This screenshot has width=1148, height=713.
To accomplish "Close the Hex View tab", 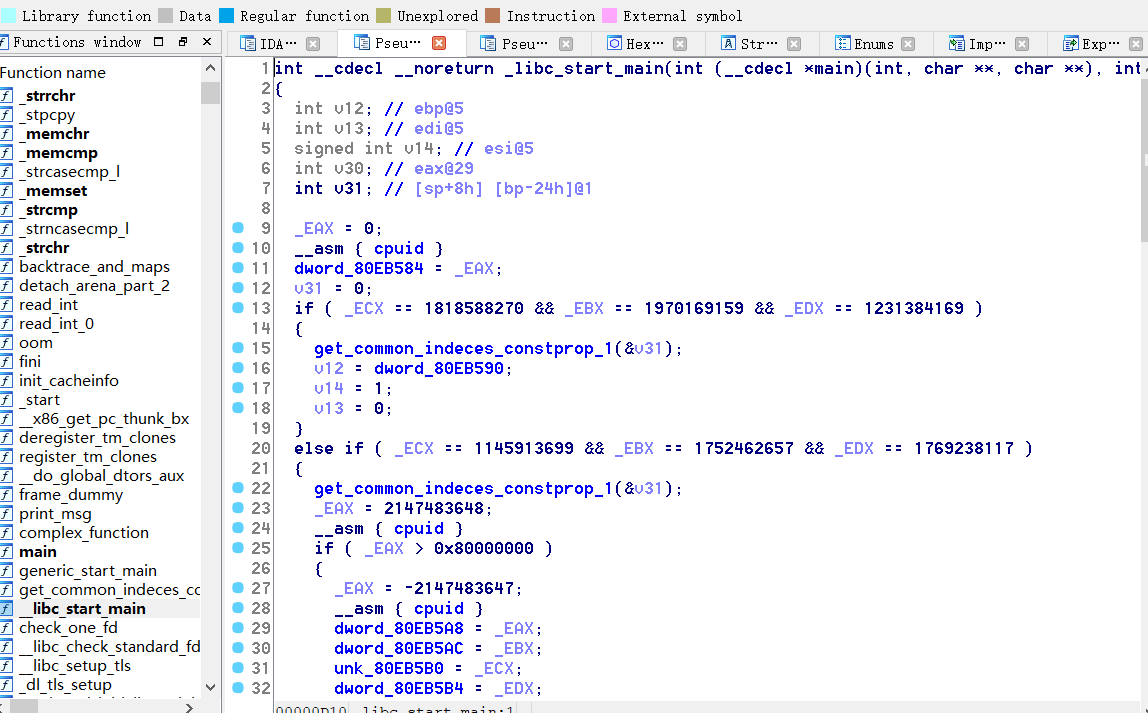I will (680, 44).
